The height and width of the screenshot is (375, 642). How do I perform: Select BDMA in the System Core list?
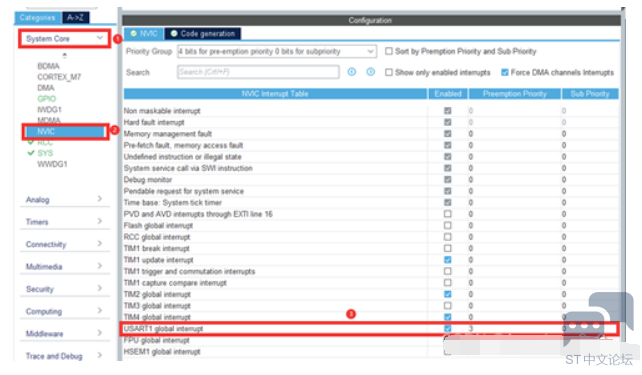click(x=48, y=66)
